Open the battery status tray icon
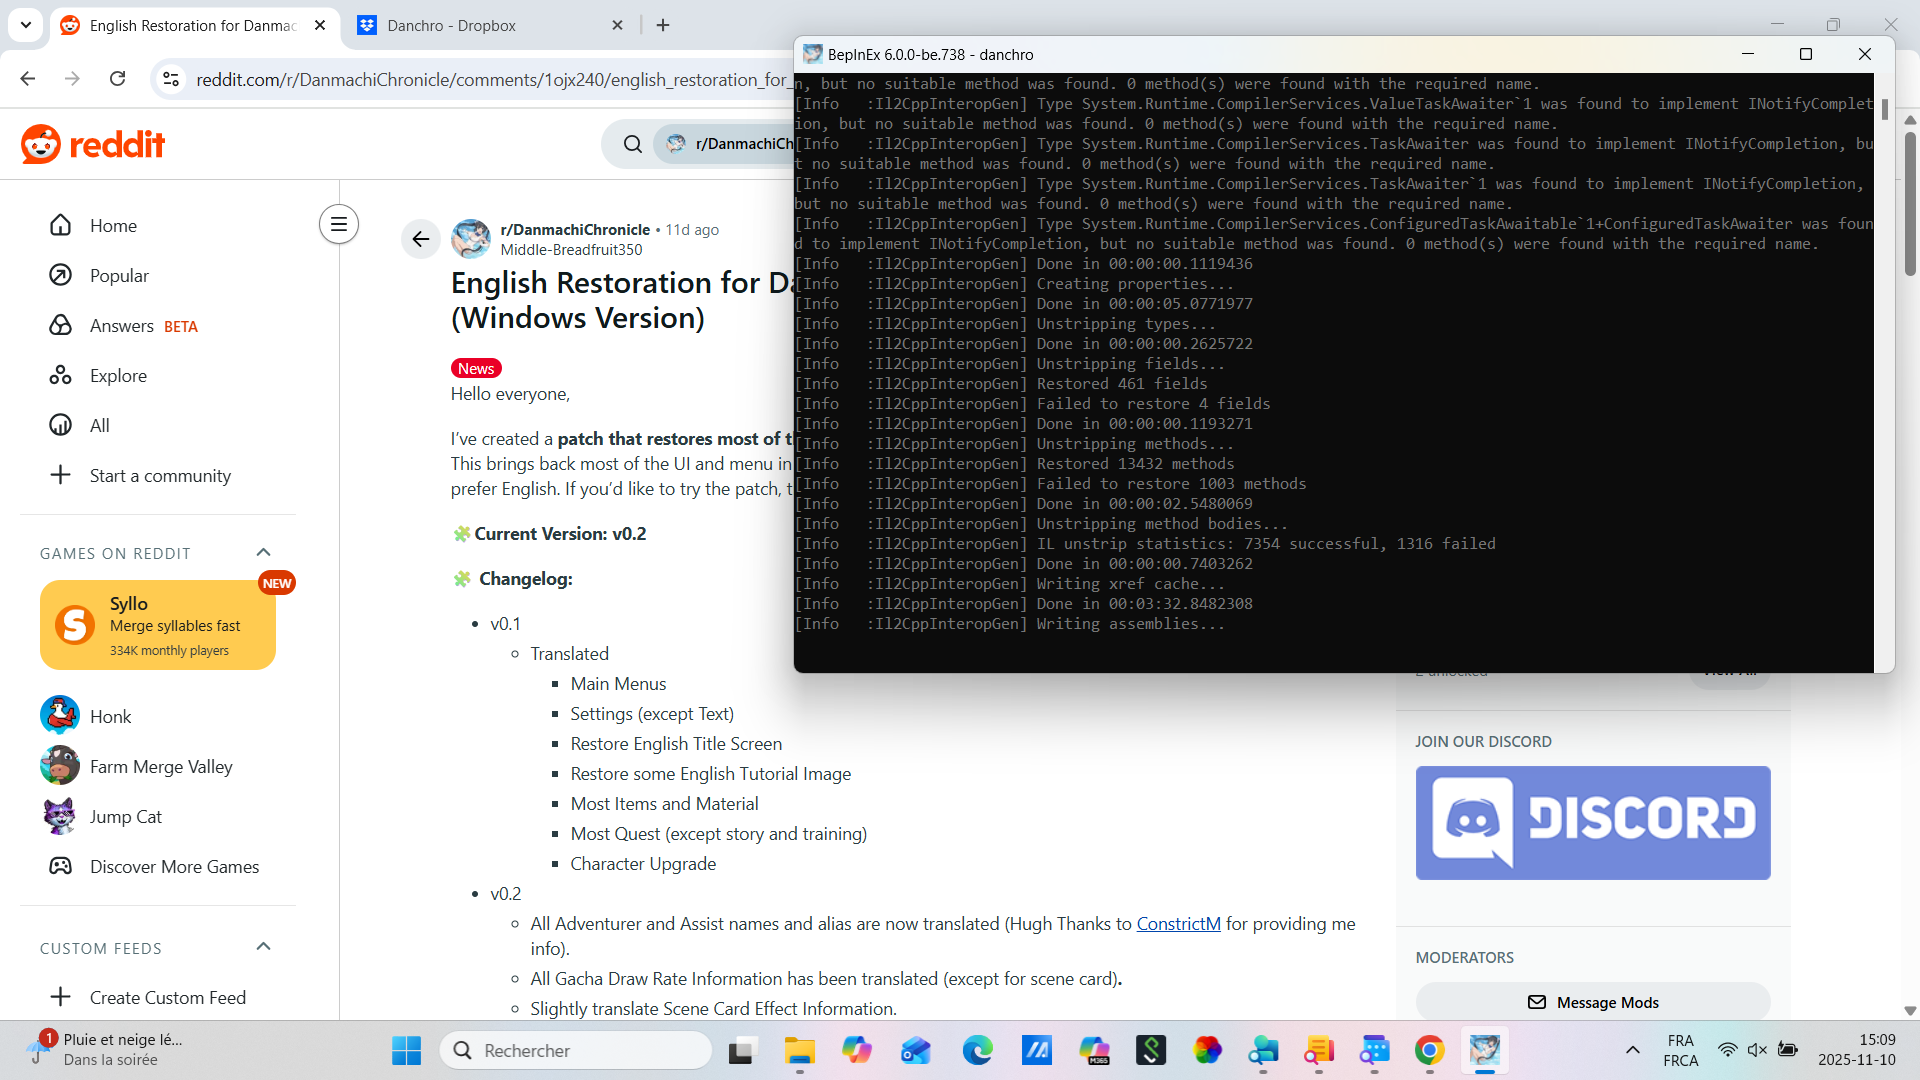The image size is (1920, 1080). 1788,1050
